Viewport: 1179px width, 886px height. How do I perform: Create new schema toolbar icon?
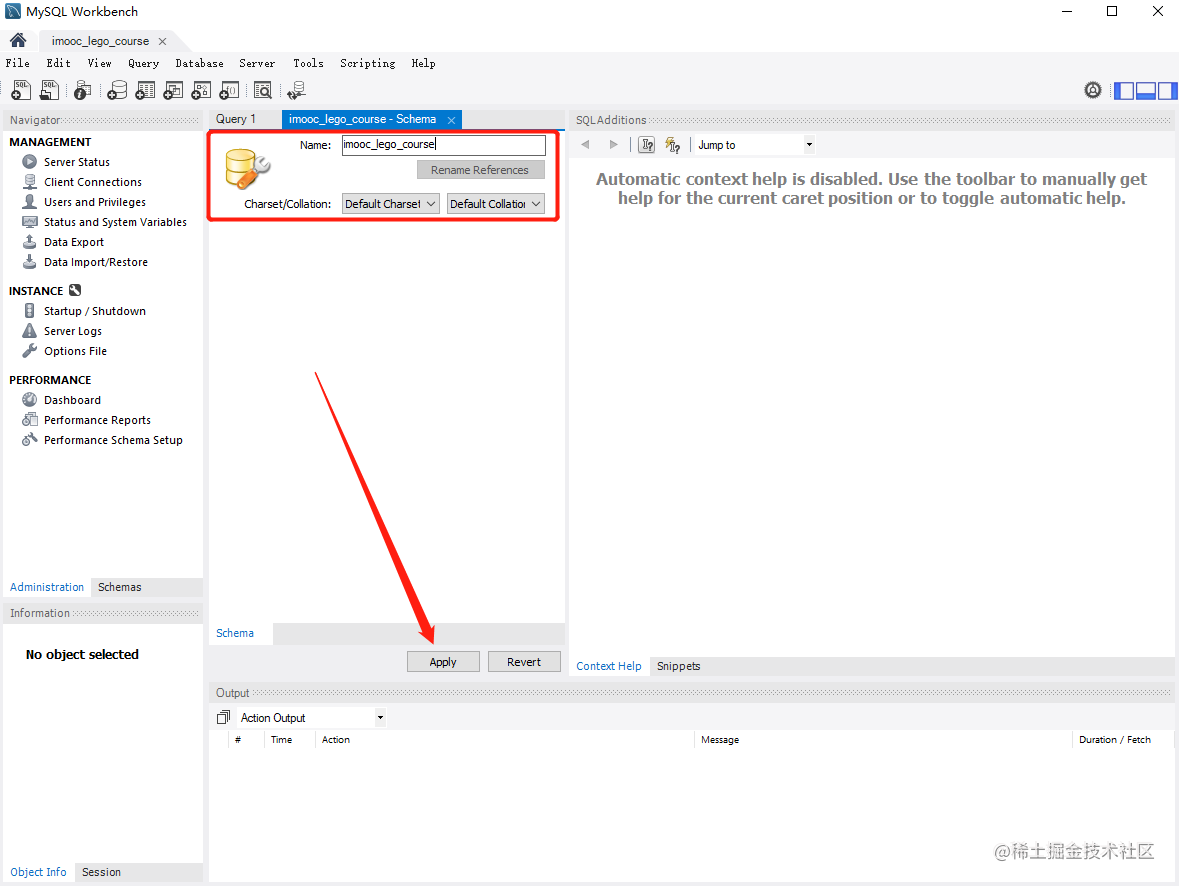[x=117, y=90]
